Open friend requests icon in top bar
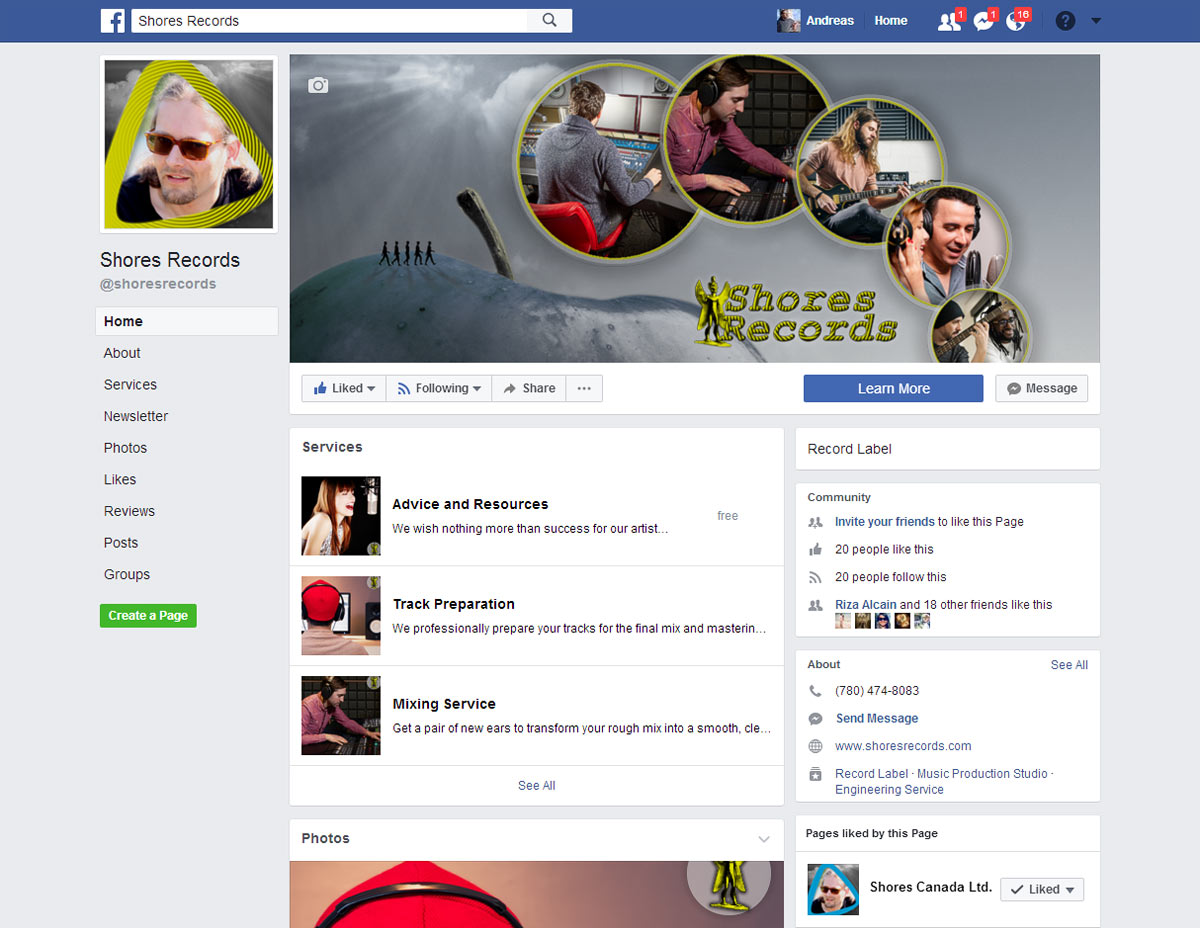This screenshot has width=1200, height=928. click(949, 21)
